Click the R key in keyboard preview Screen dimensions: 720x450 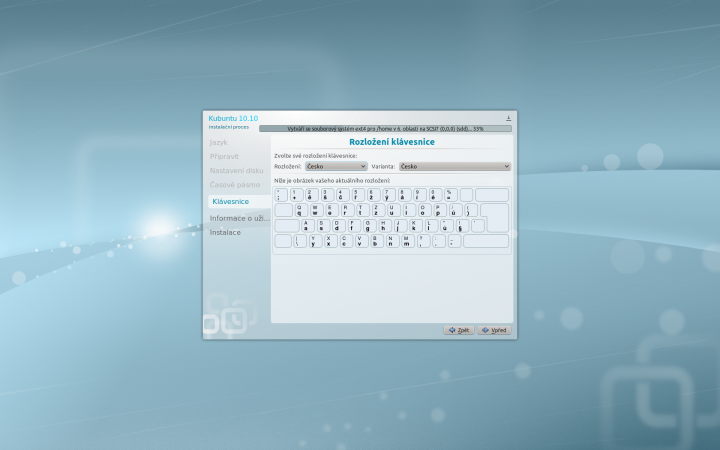click(x=347, y=210)
